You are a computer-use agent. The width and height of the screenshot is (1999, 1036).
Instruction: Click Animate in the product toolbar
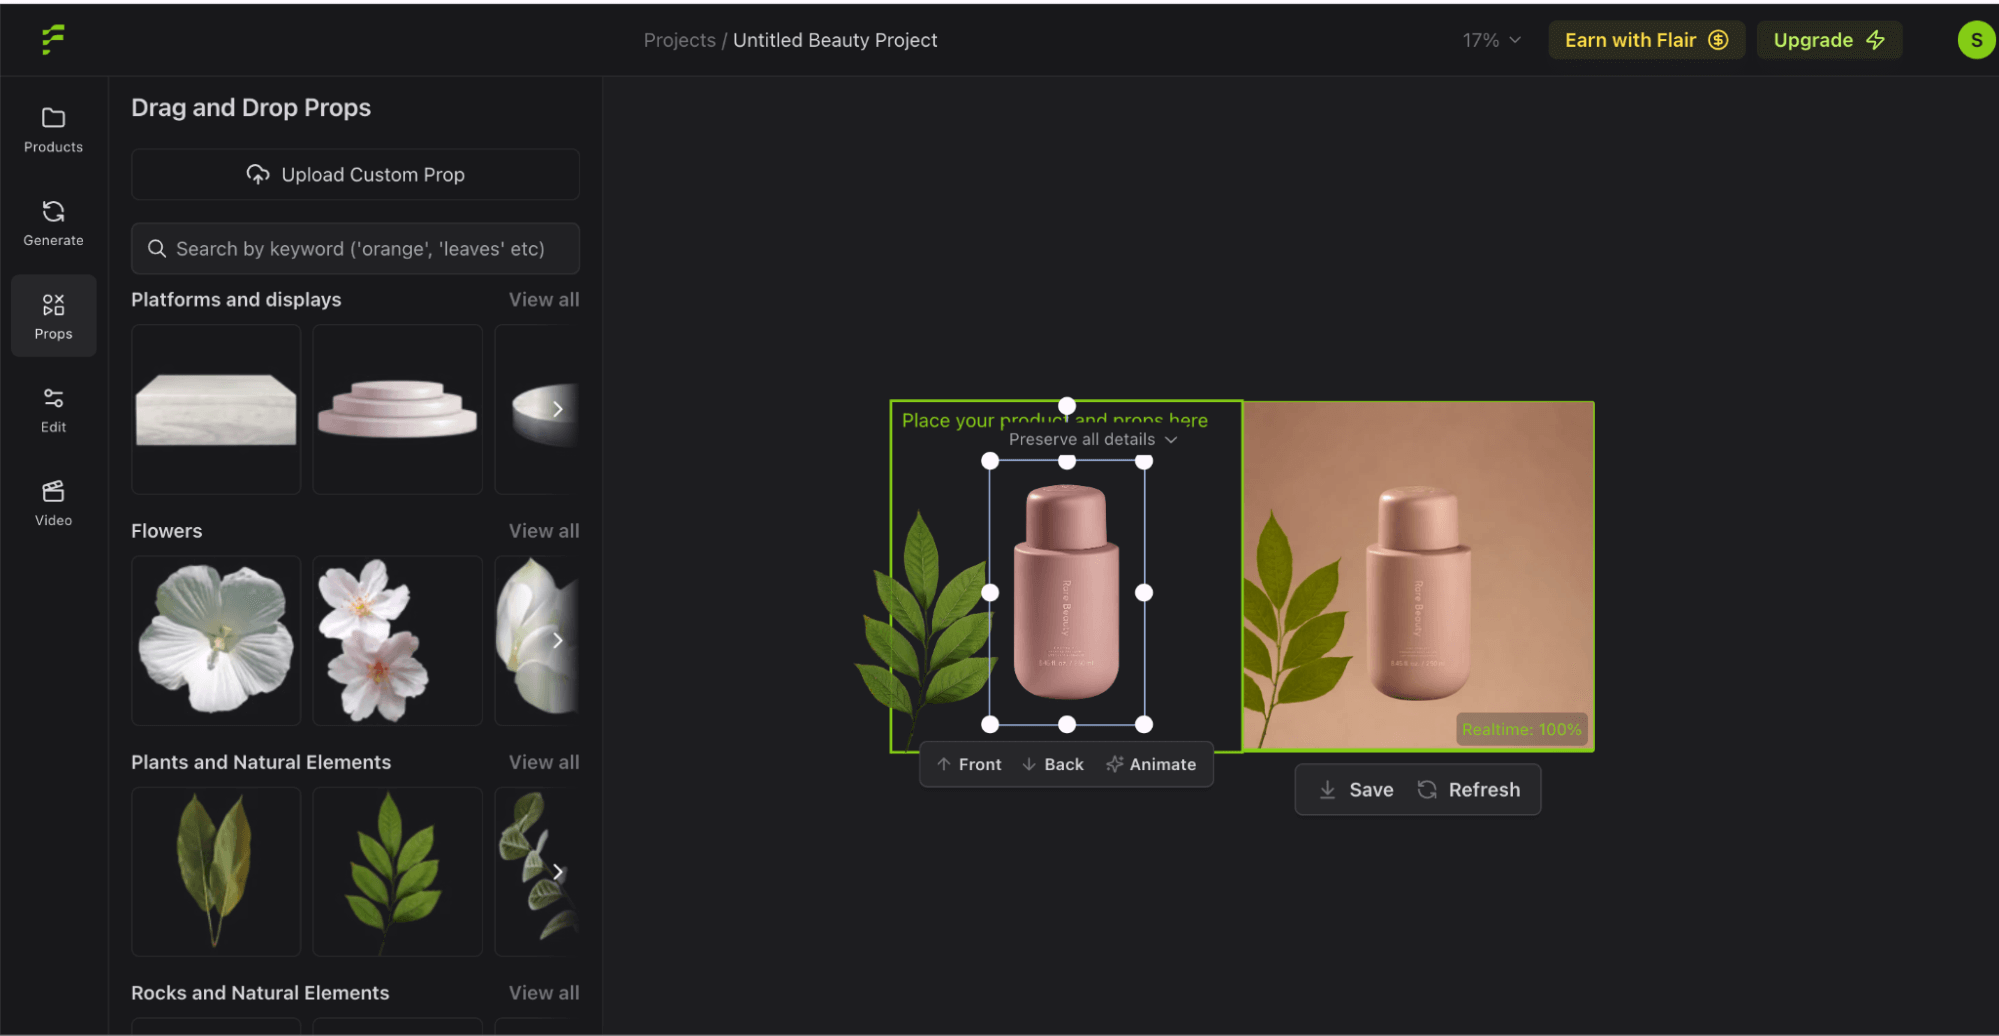pyautogui.click(x=1151, y=764)
